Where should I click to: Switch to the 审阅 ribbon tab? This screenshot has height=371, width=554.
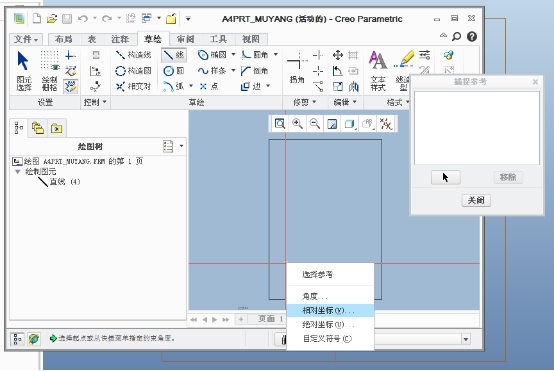185,39
